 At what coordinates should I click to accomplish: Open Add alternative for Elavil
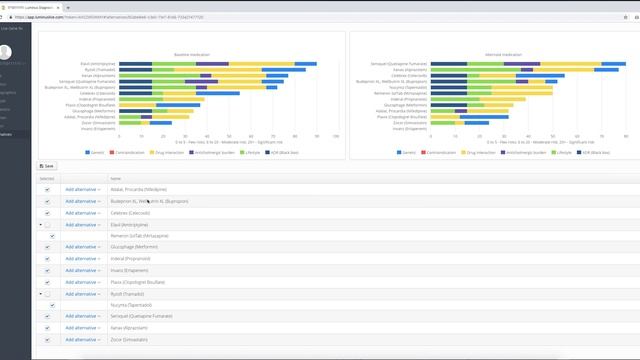point(83,225)
